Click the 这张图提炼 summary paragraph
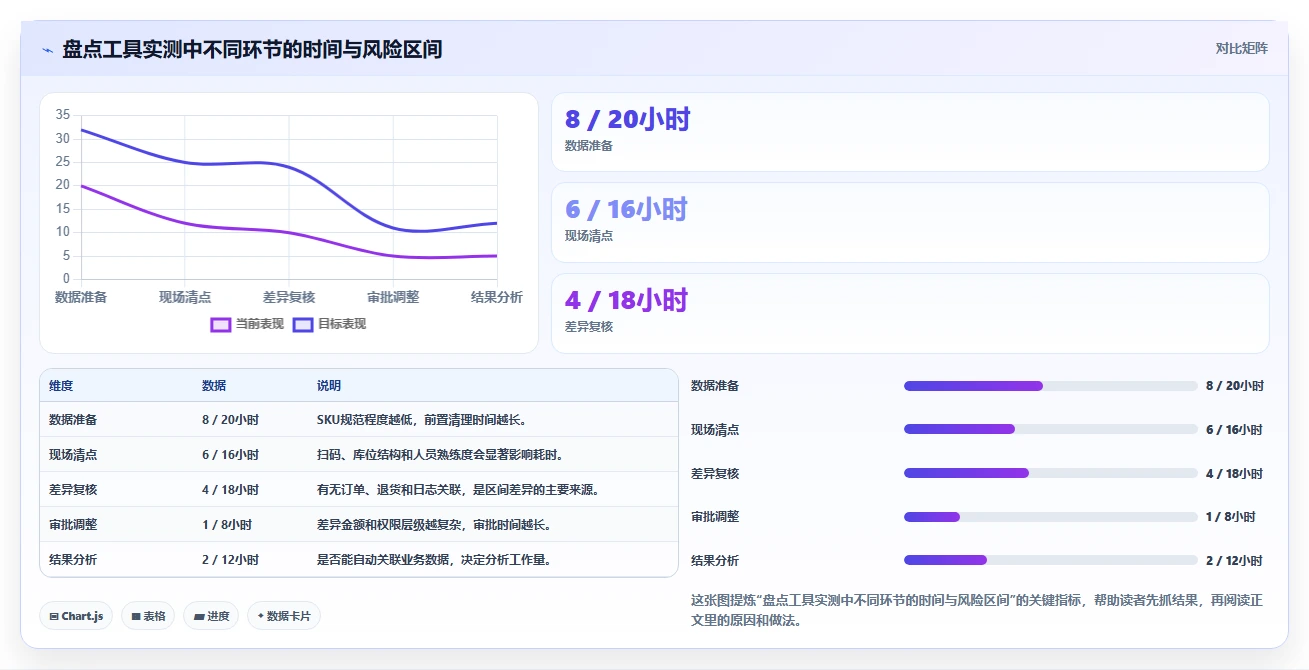 point(977,610)
